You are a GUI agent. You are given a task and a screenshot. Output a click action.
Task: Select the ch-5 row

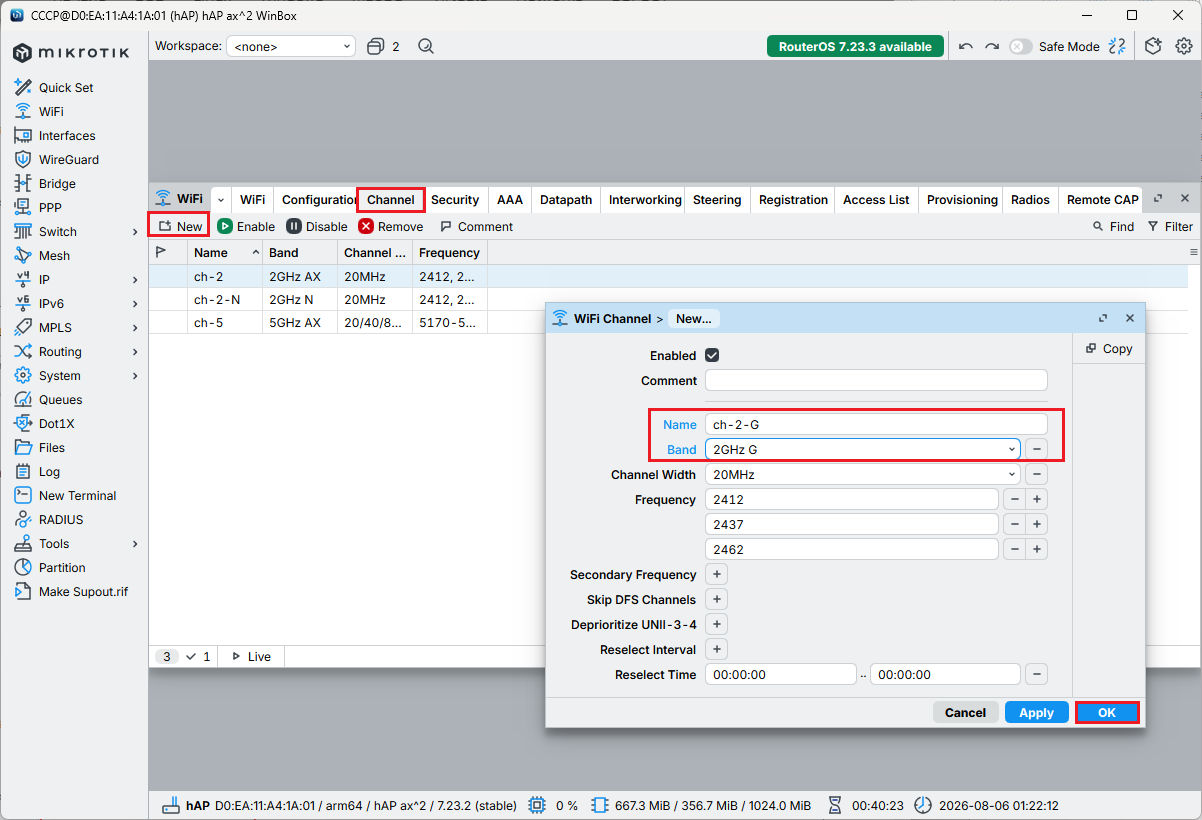pos(668,322)
